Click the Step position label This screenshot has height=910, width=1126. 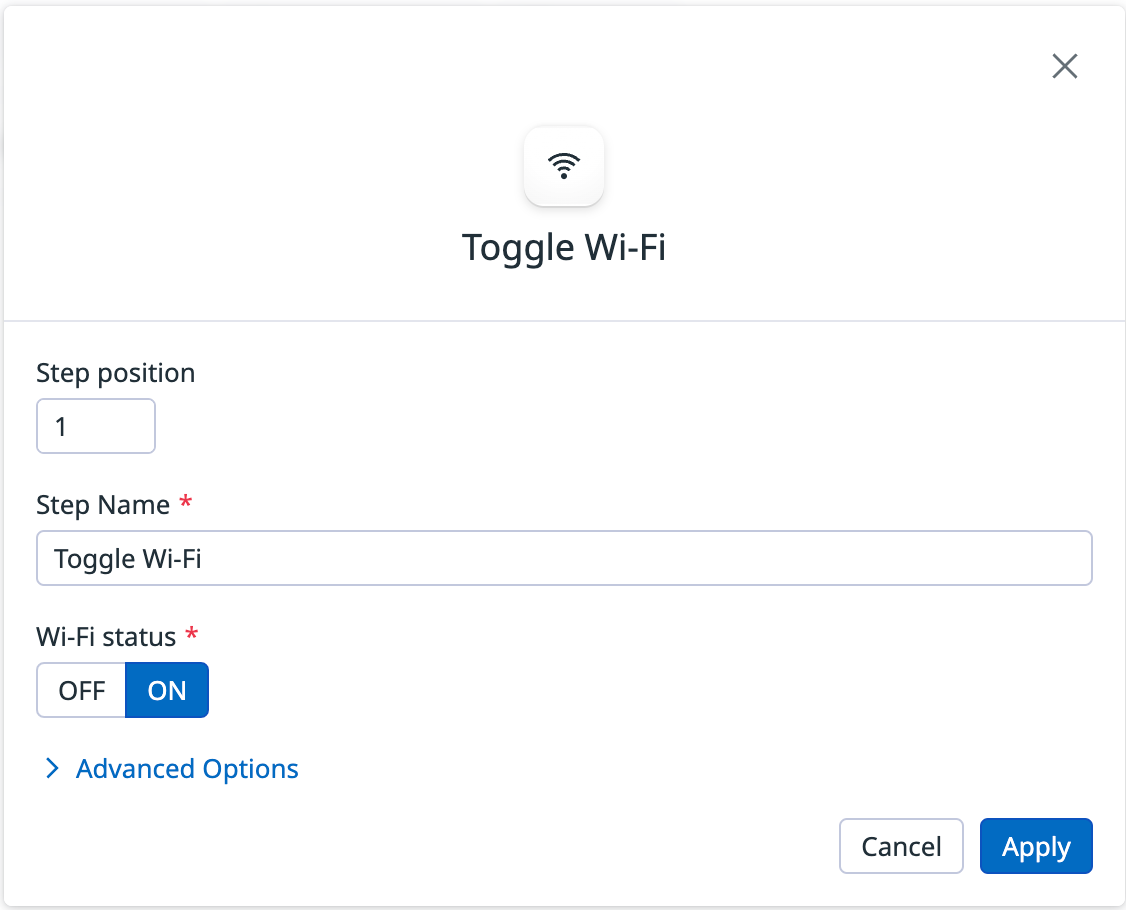click(116, 373)
